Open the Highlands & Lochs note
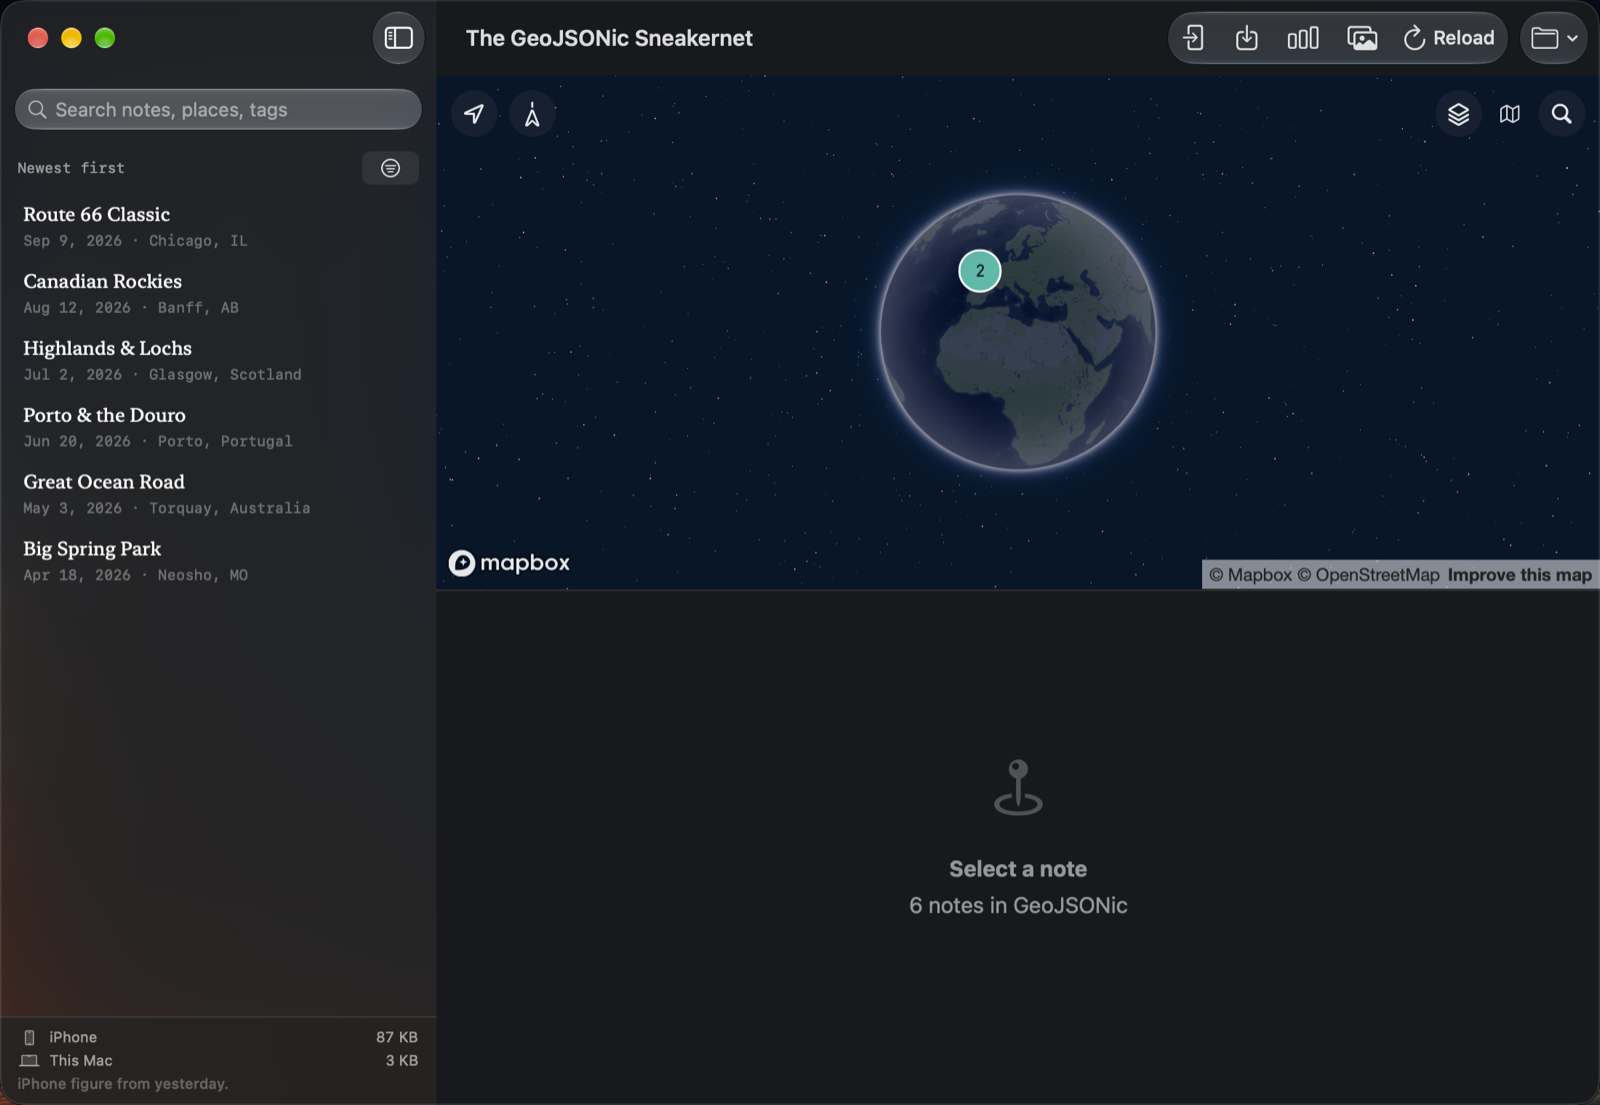The height and width of the screenshot is (1105, 1600). coord(218,360)
